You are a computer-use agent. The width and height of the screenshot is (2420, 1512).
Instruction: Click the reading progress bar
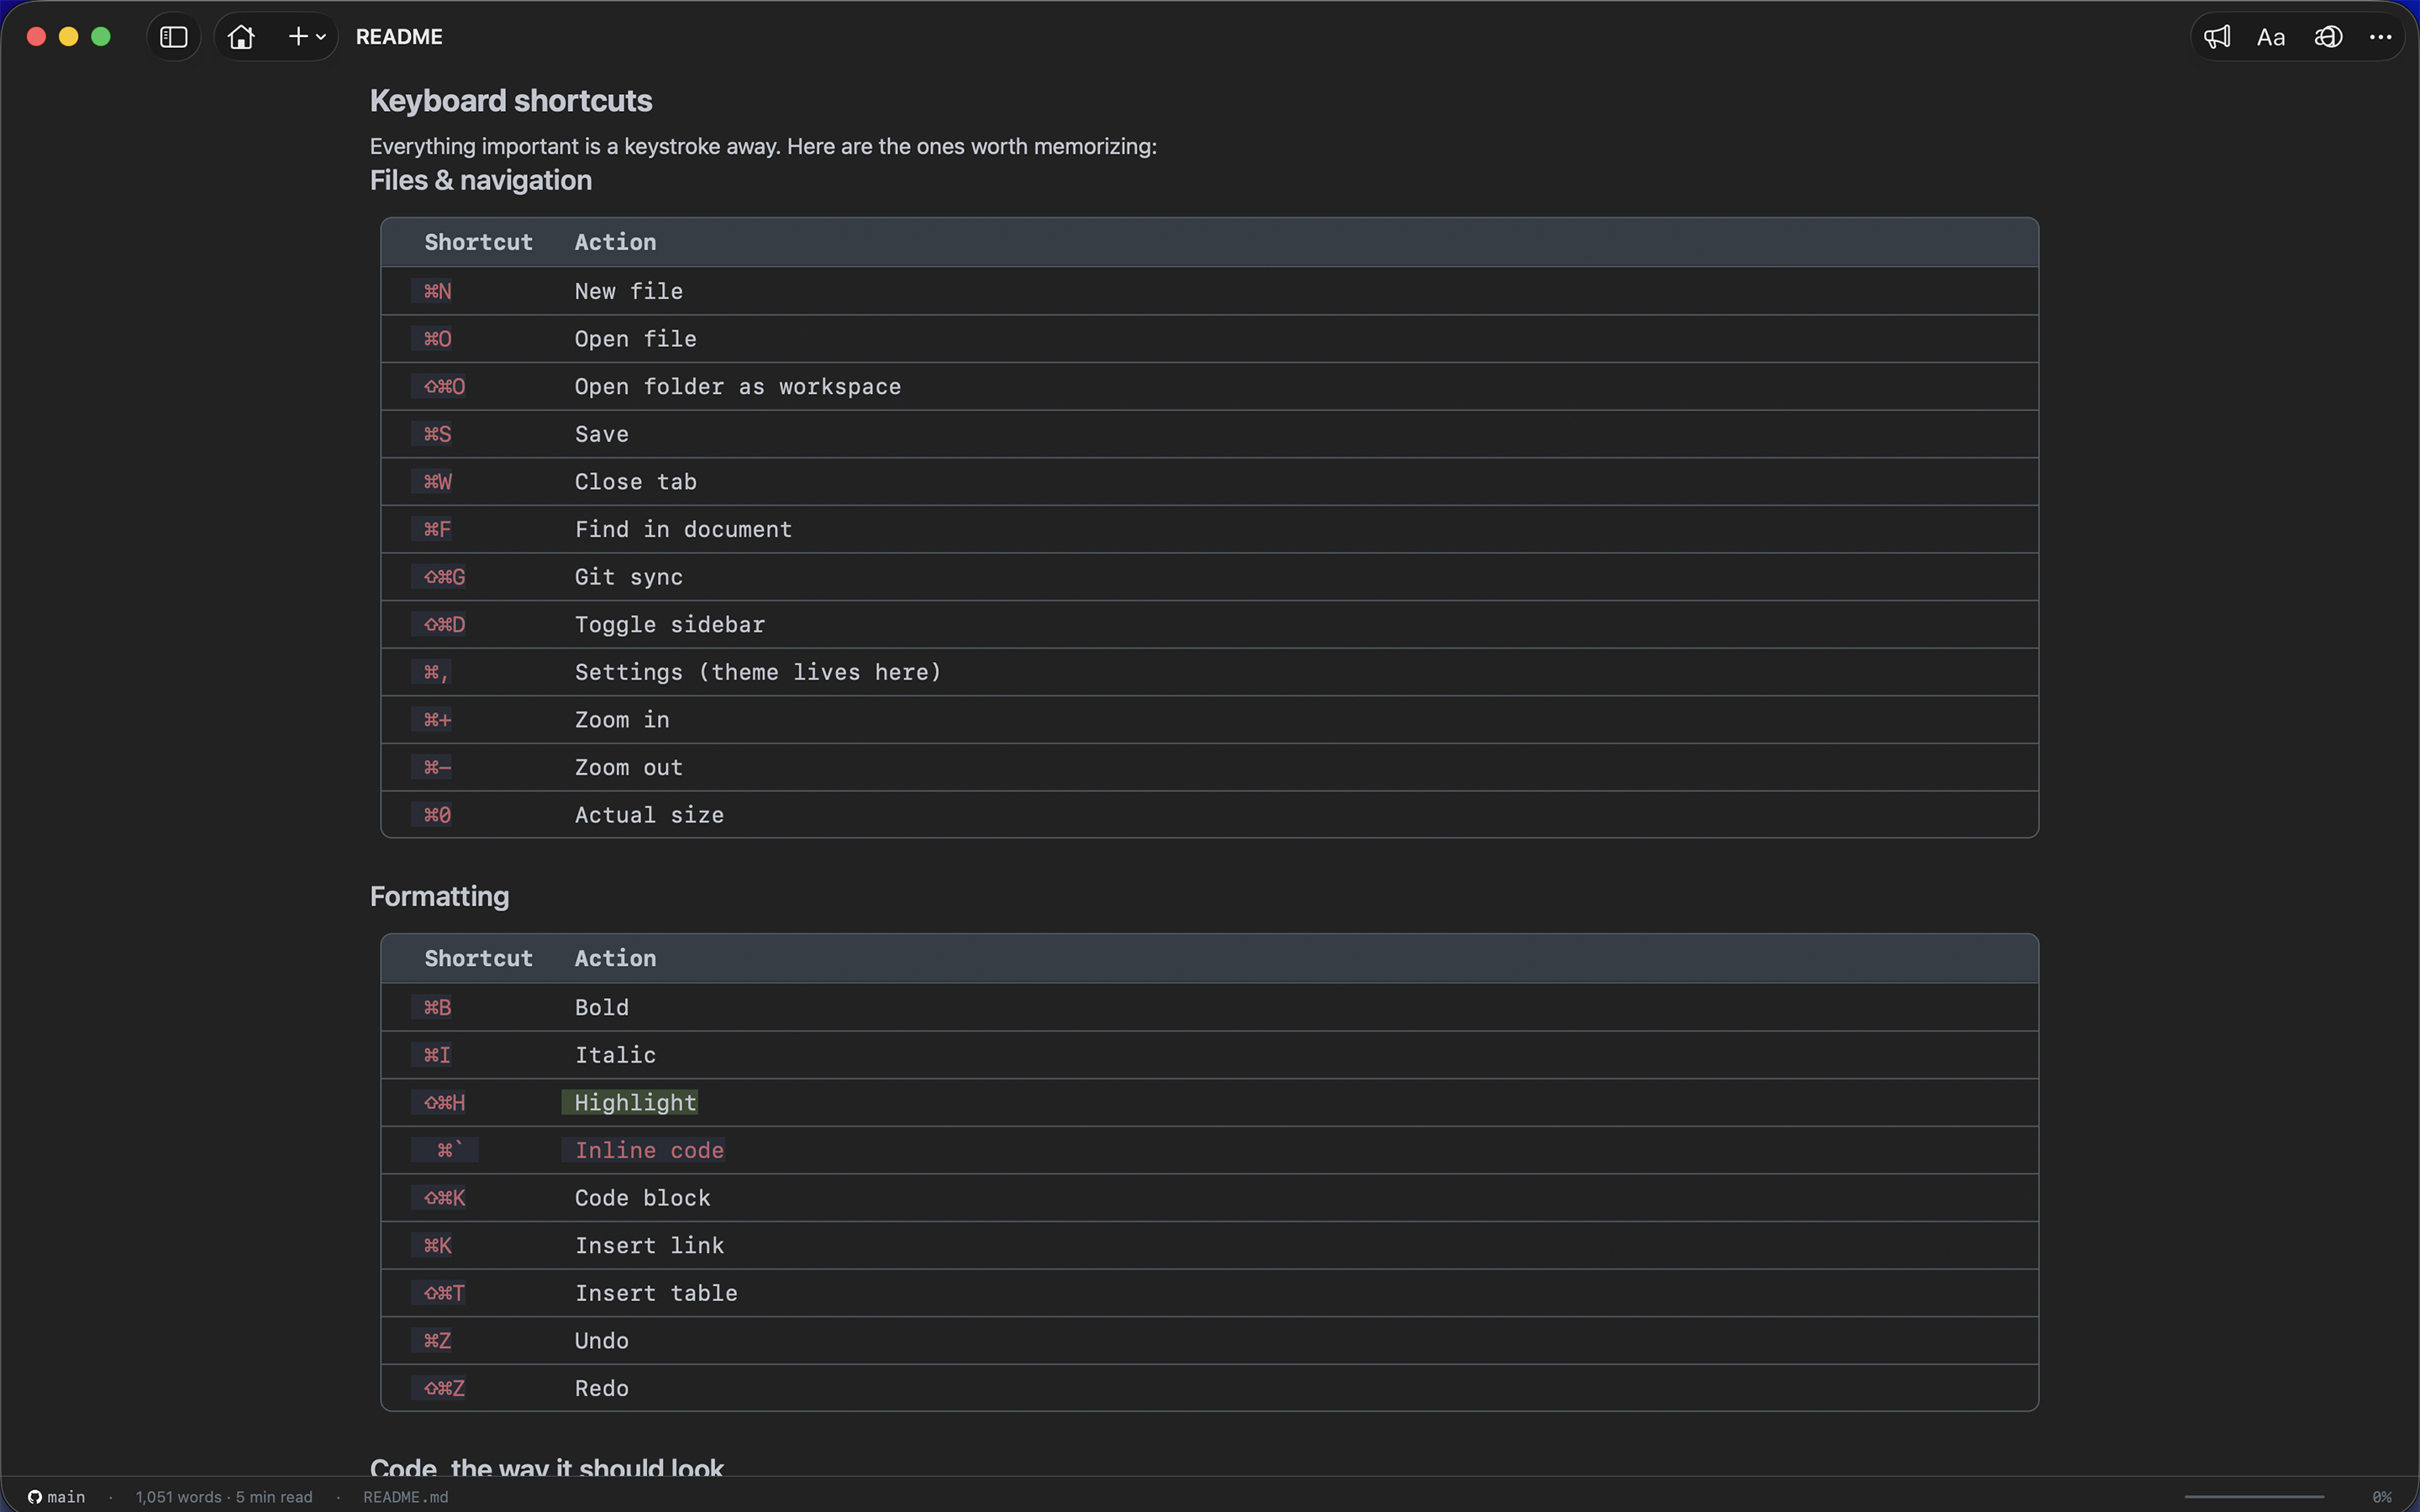click(x=2254, y=1497)
